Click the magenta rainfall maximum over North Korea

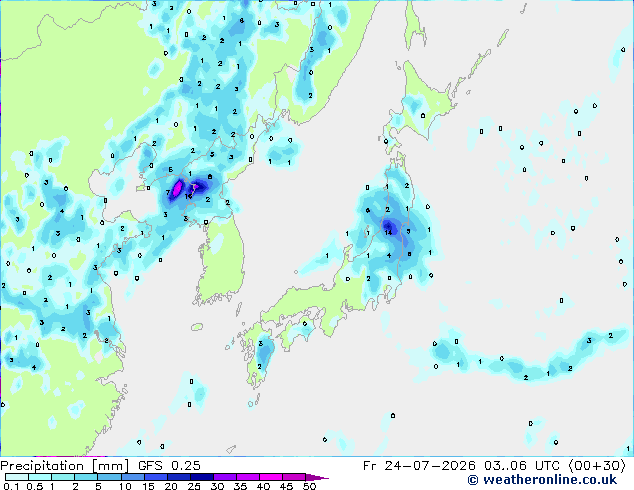click(x=177, y=188)
